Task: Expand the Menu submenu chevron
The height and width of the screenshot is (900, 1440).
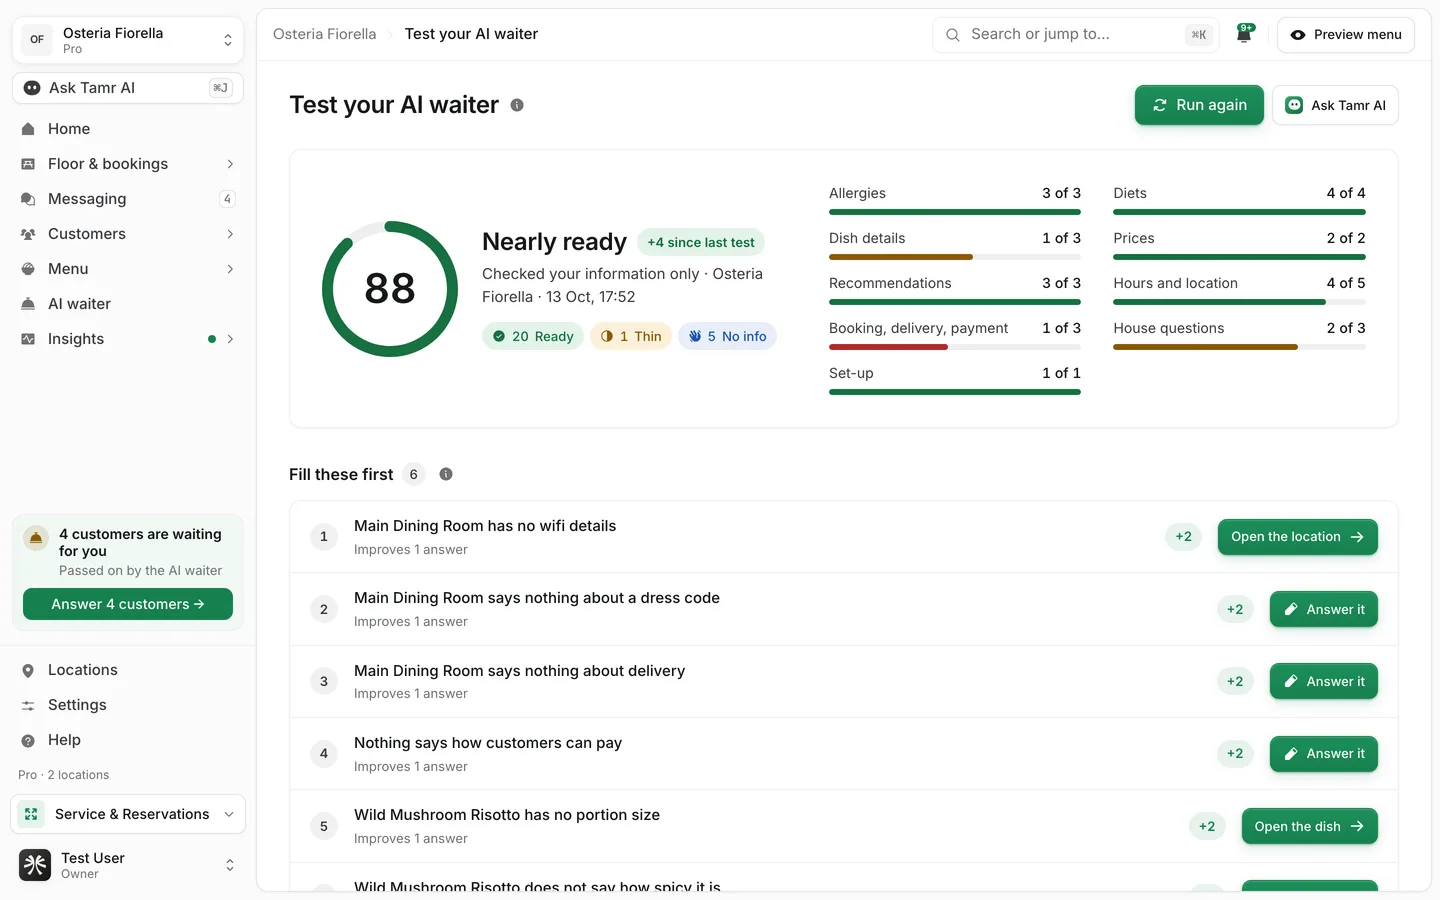Action: pyautogui.click(x=230, y=269)
